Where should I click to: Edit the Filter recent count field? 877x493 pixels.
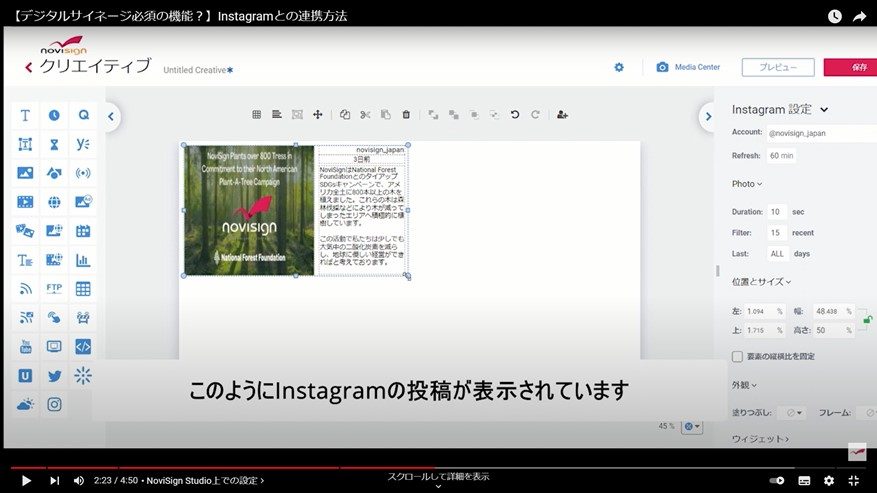click(x=776, y=233)
